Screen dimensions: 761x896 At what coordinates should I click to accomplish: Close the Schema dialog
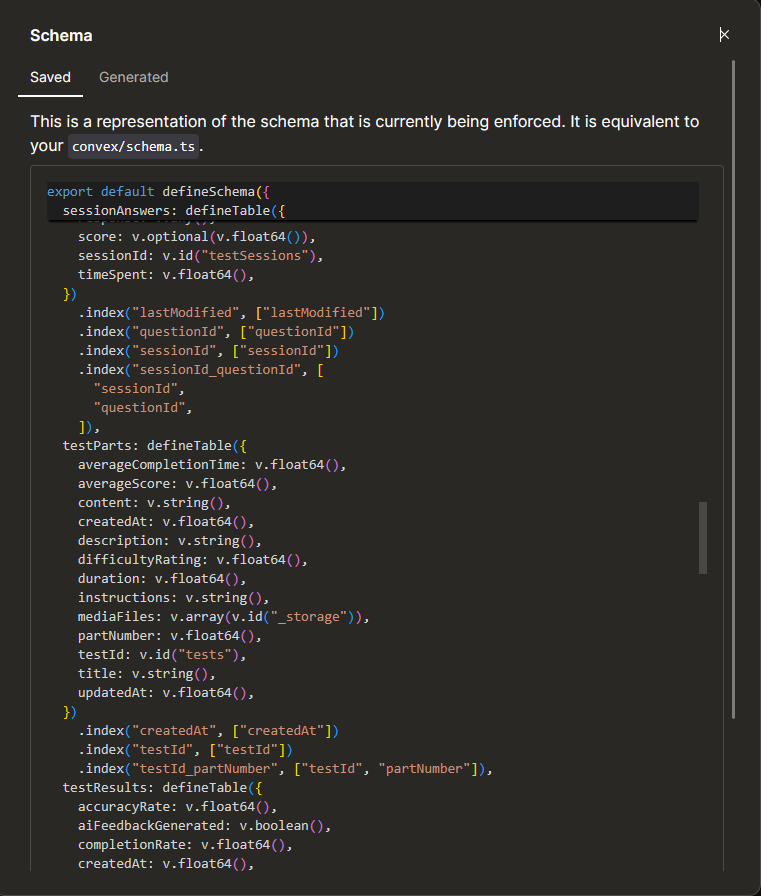point(724,35)
